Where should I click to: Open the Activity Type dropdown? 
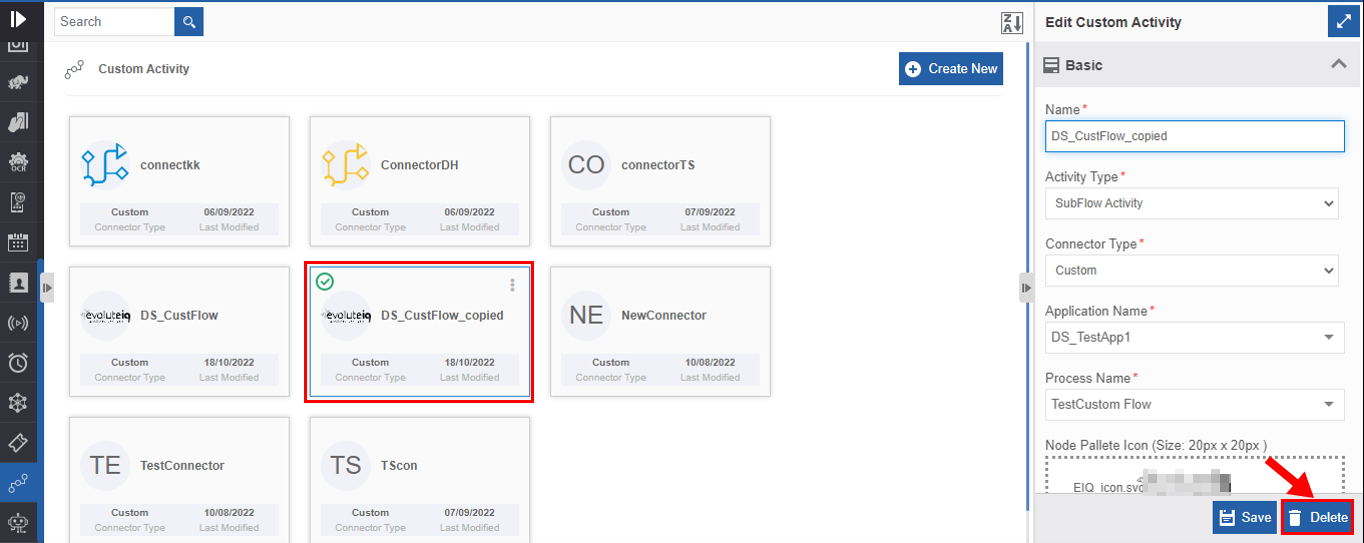1192,203
